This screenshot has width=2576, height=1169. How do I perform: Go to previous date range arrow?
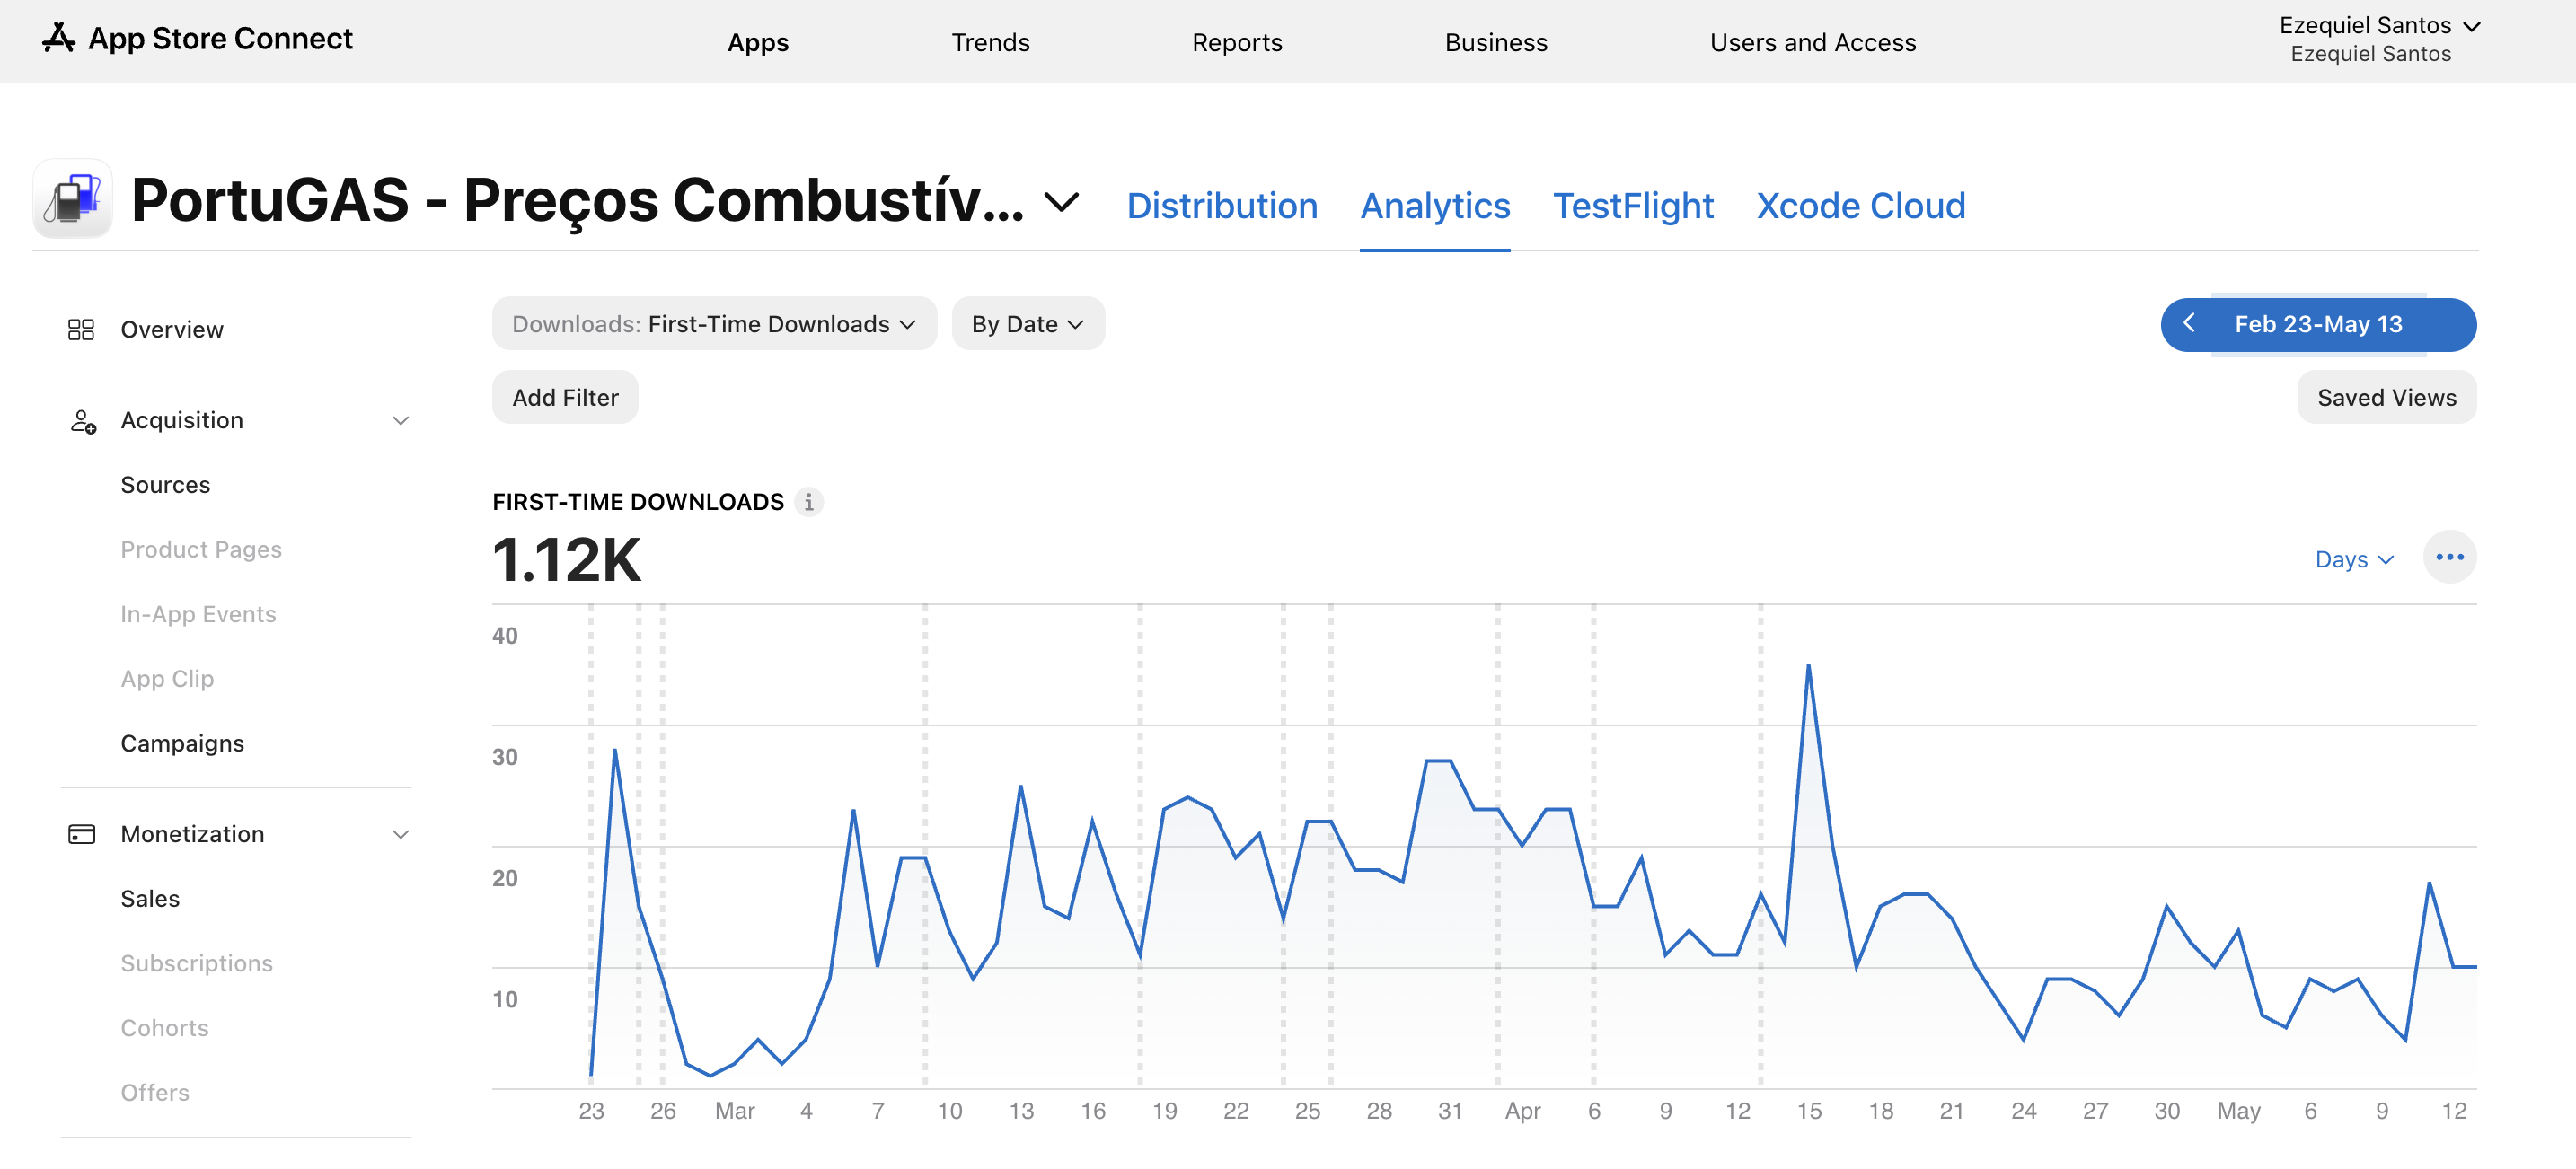click(2189, 323)
